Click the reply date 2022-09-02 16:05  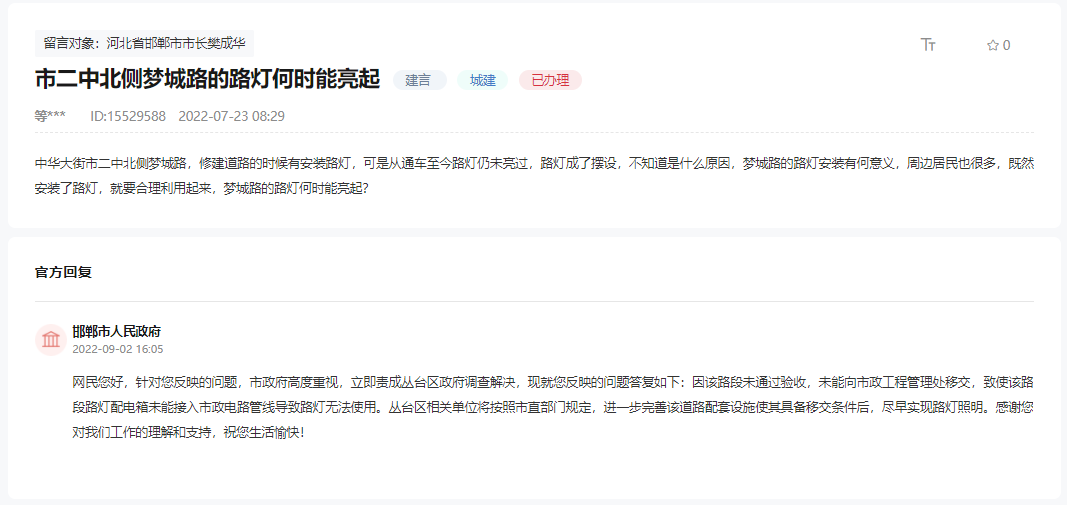tap(118, 349)
